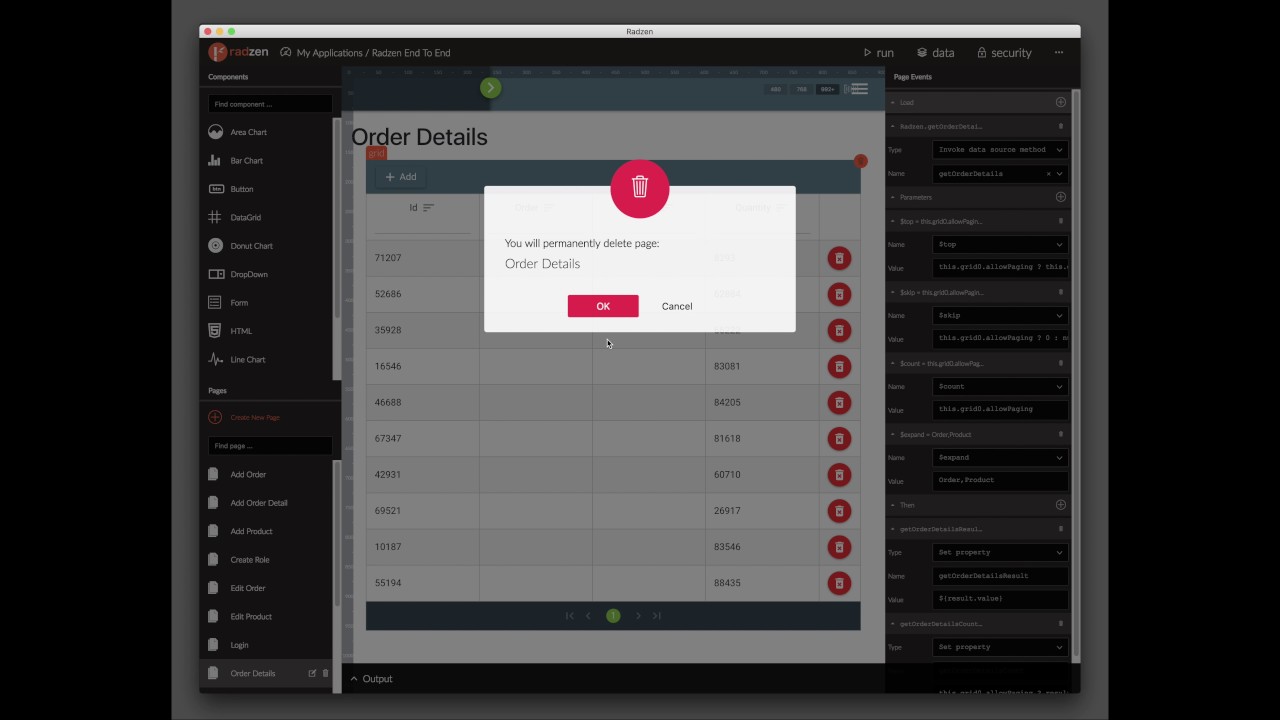Viewport: 1280px width, 720px height.
Task: Click the Order,Product value field
Action: tap(1000, 480)
